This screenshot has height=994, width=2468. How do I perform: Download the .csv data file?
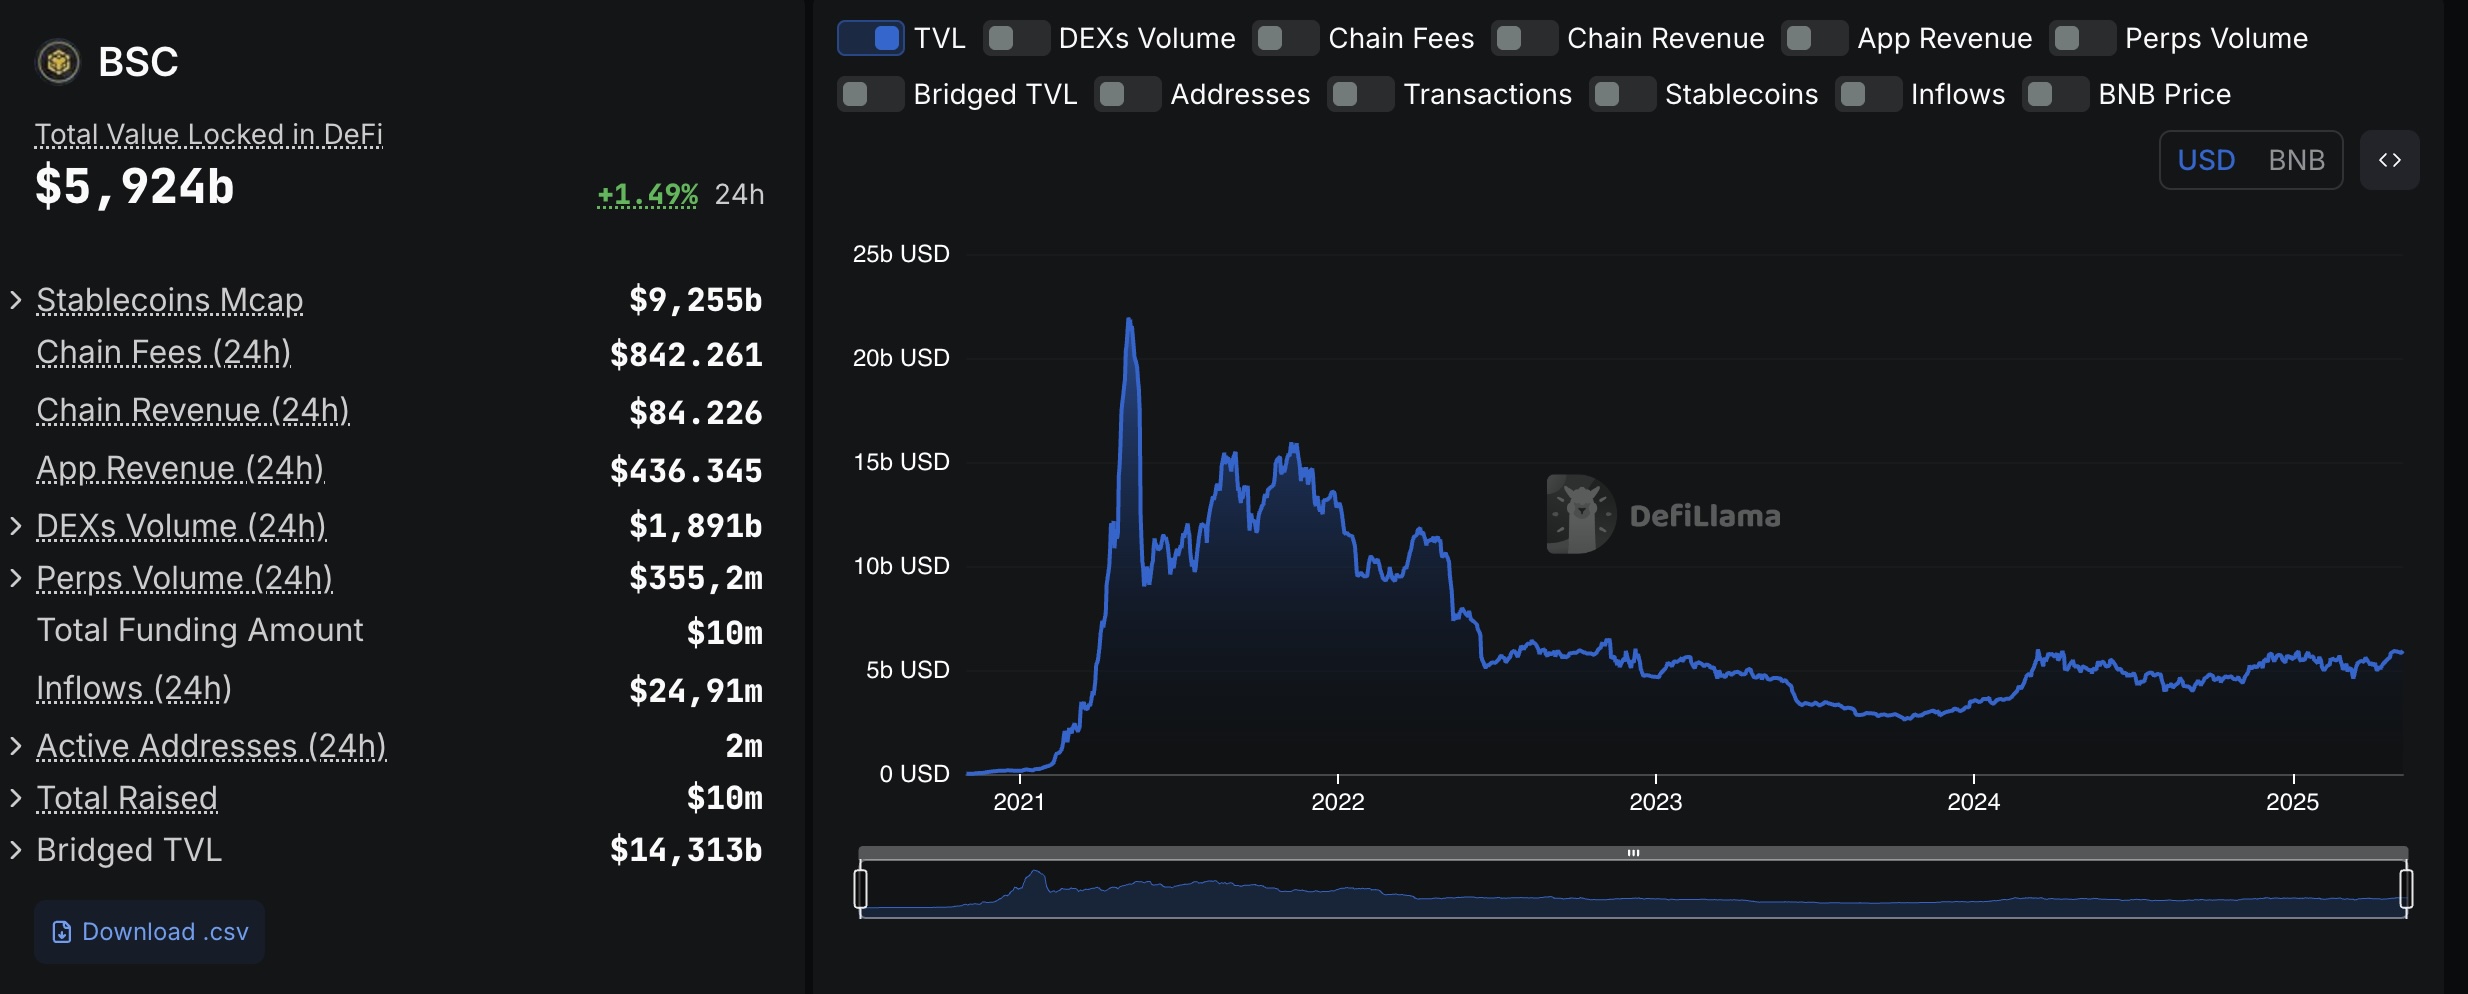(x=150, y=932)
